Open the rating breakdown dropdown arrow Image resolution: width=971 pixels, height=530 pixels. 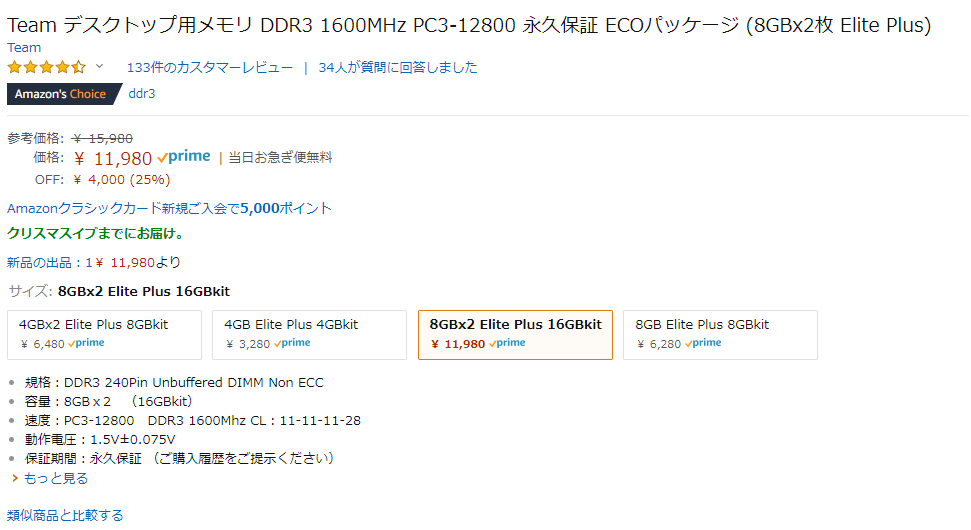(99, 67)
